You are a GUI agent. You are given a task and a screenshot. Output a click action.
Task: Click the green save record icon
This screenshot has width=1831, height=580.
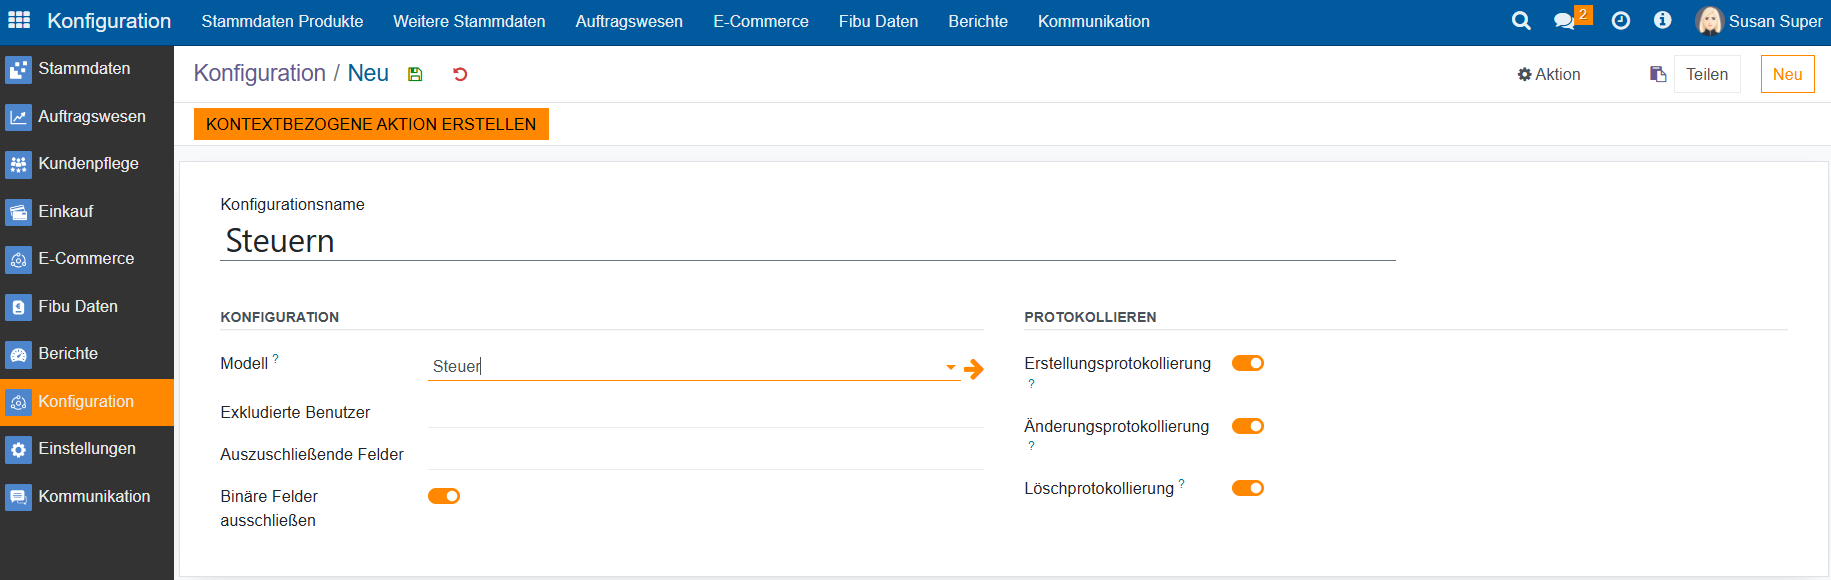415,74
